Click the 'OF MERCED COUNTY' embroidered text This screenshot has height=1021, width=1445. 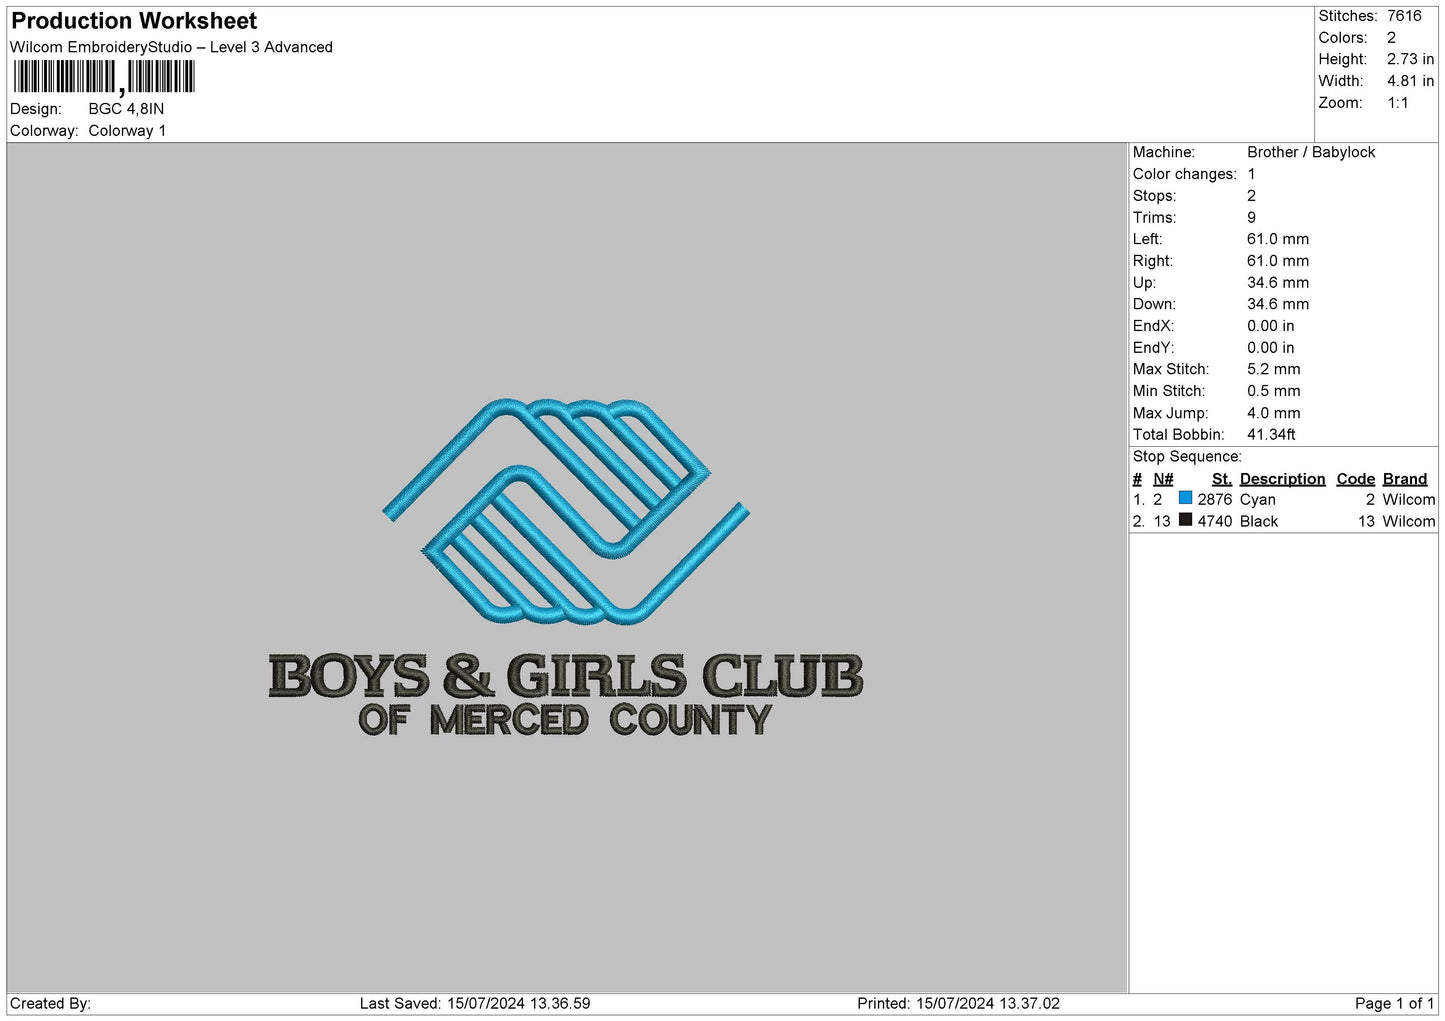click(x=566, y=720)
